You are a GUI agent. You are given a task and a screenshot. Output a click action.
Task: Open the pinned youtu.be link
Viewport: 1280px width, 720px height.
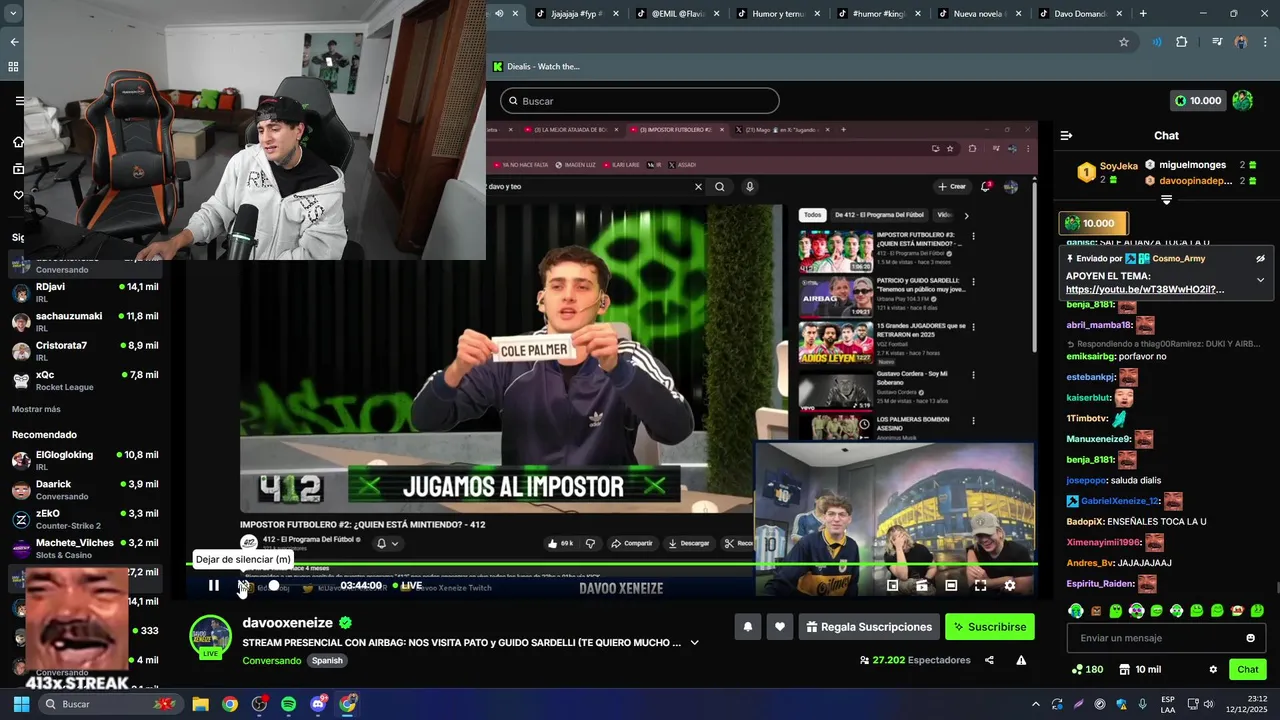coord(1144,290)
